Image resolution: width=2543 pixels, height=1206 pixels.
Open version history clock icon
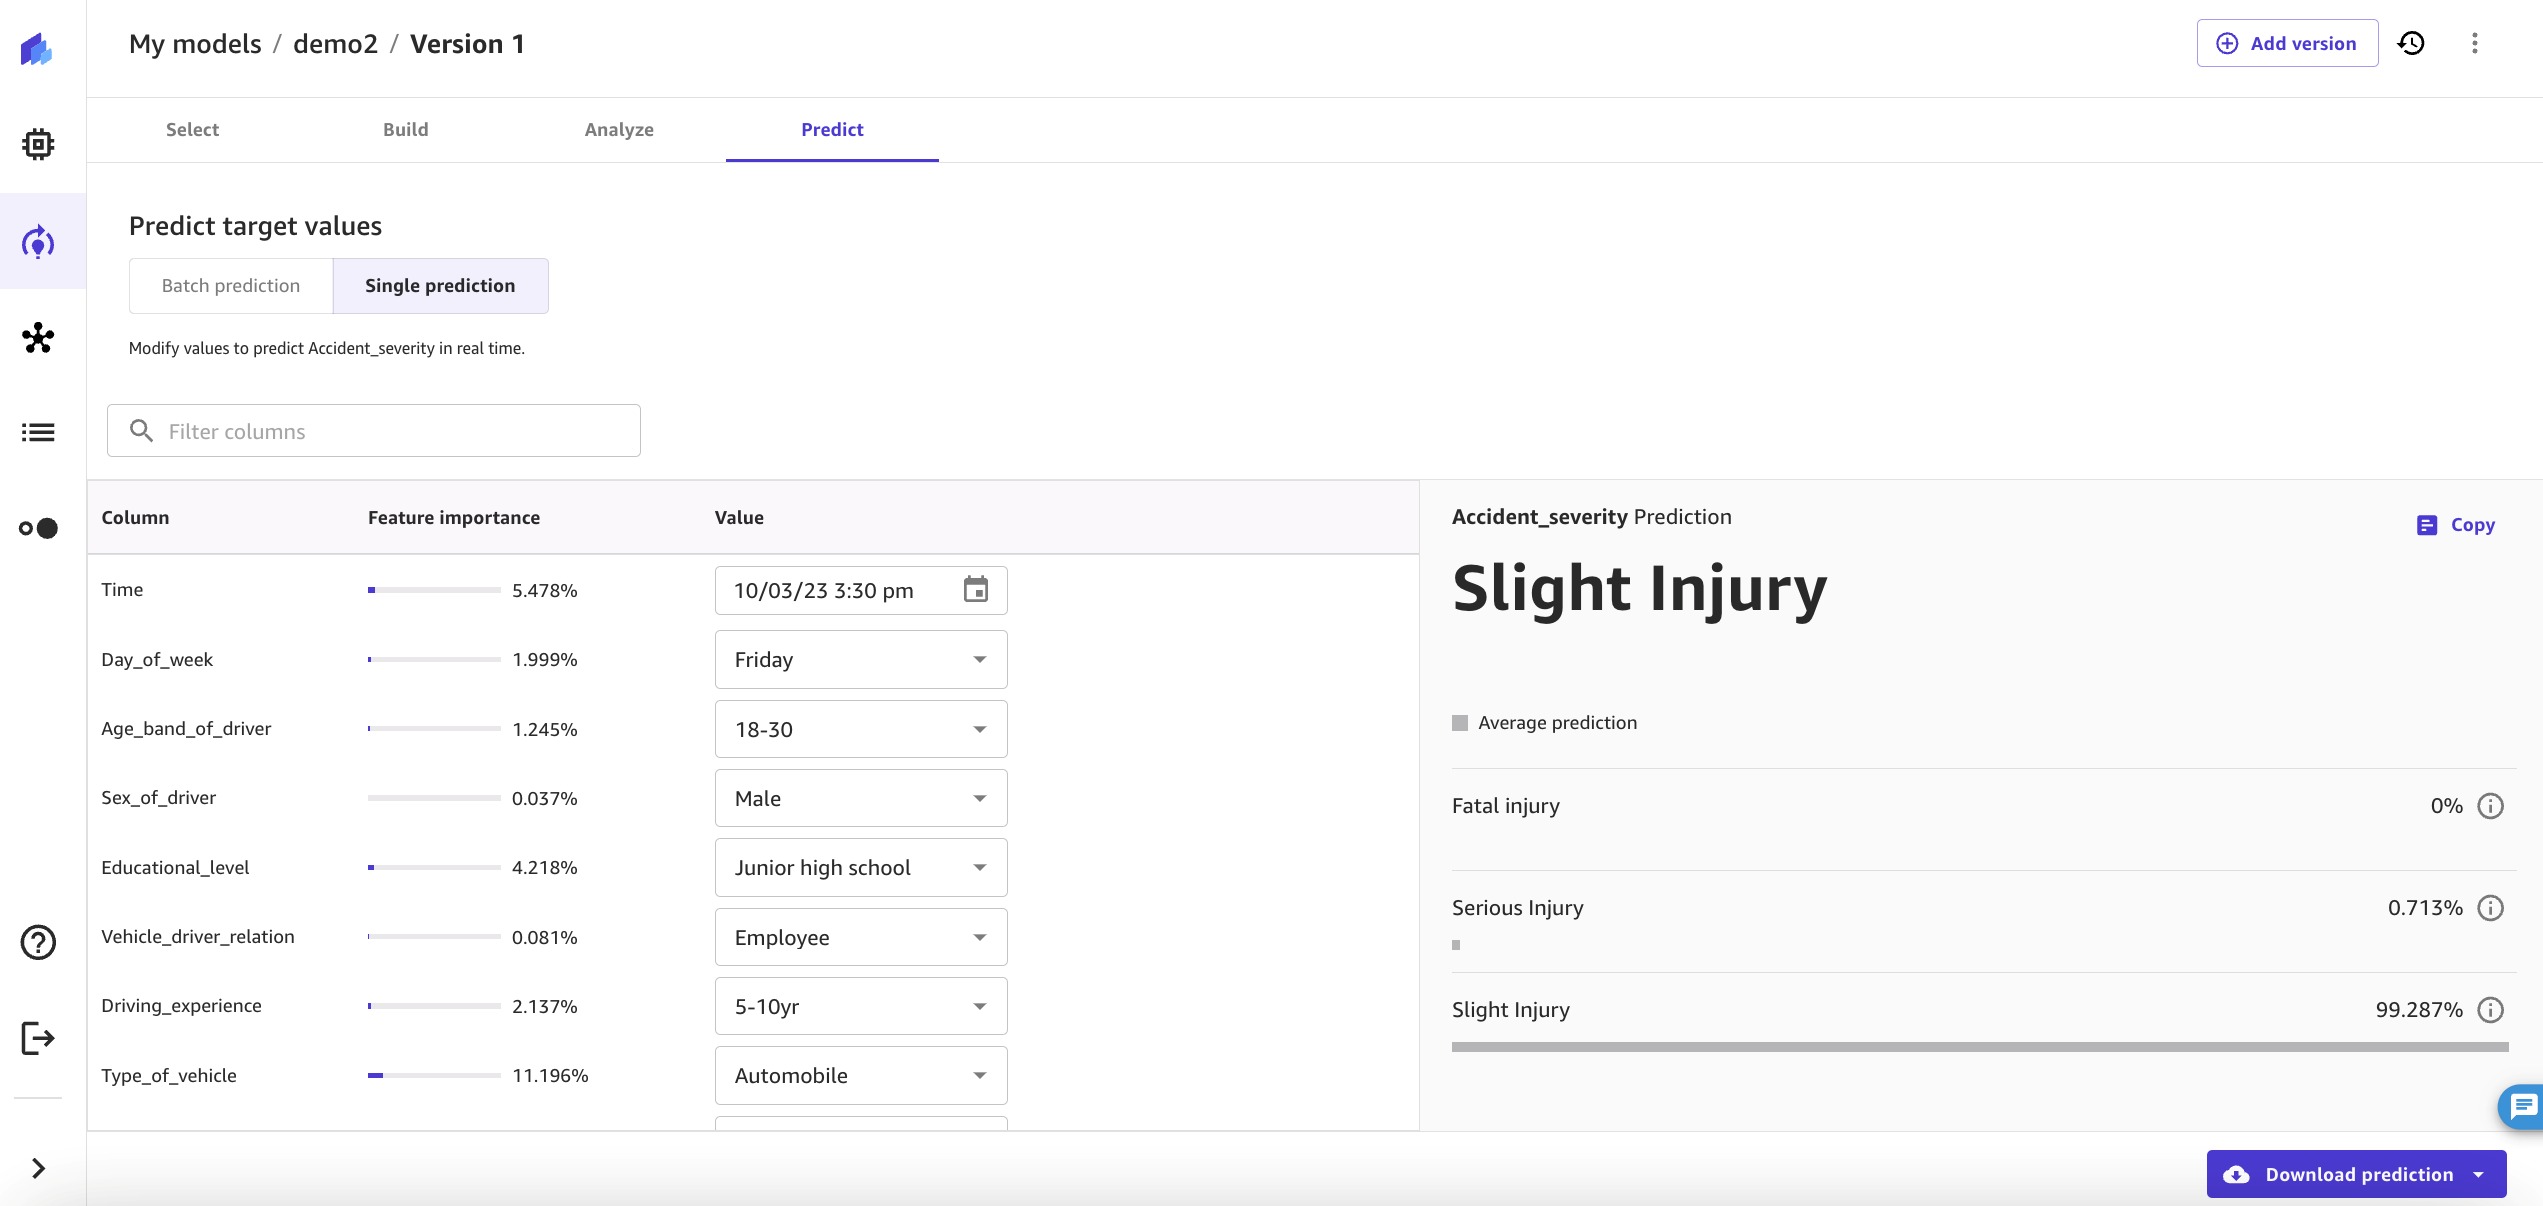(2411, 43)
